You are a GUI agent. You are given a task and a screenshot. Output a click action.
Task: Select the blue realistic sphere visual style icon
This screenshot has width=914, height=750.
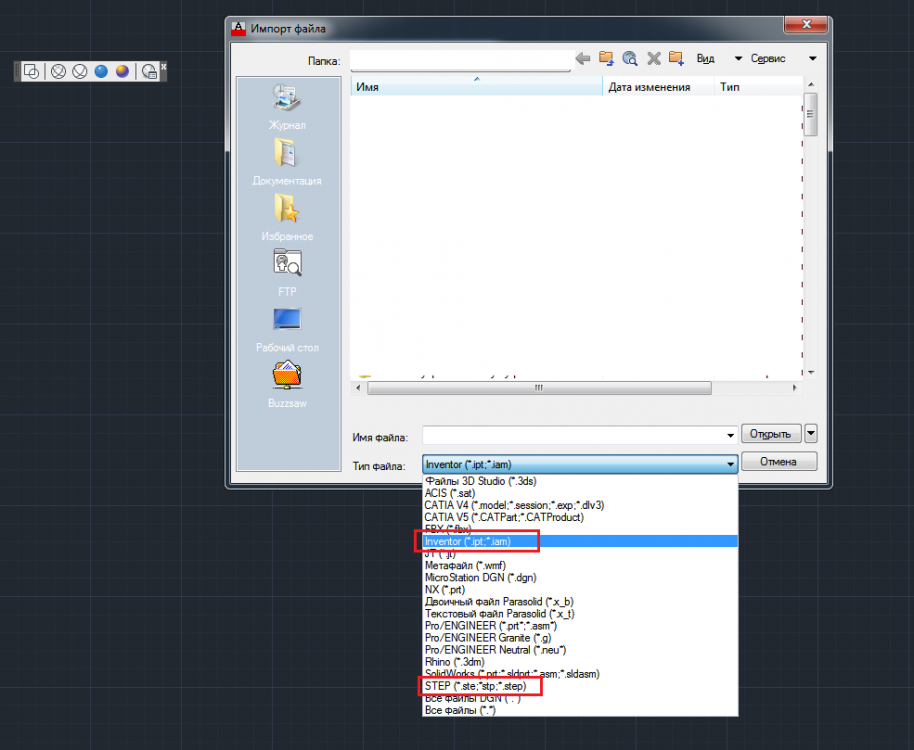click(x=101, y=71)
